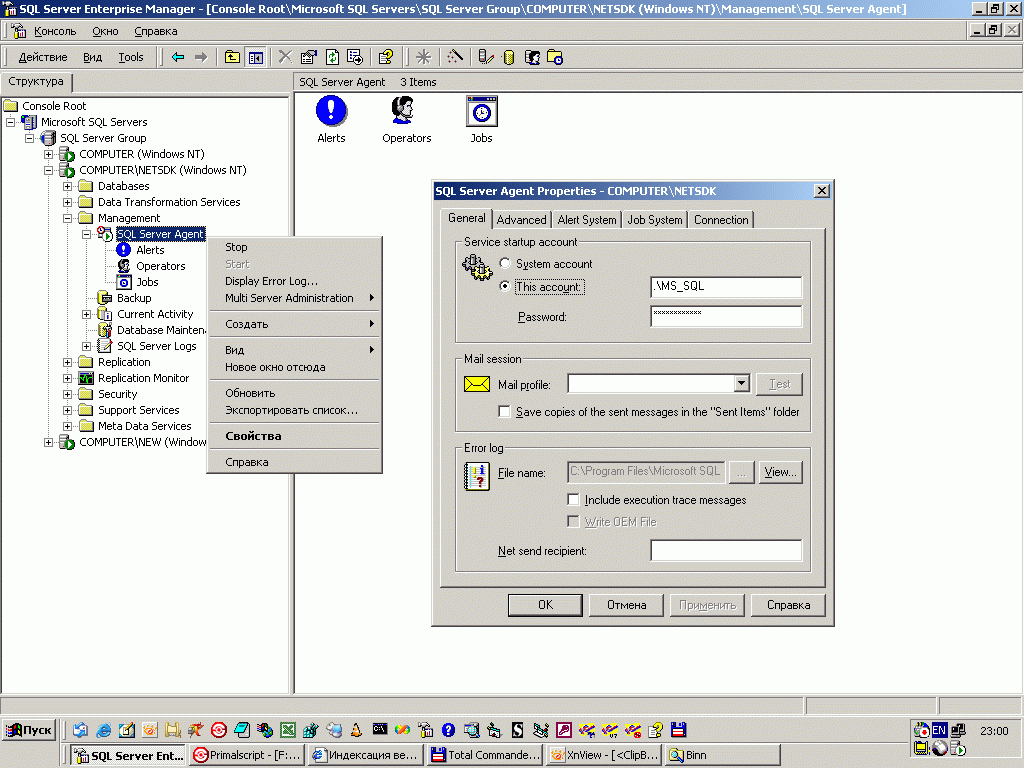
Task: Collapse the SQL Server Group node
Action: pyautogui.click(x=29, y=138)
